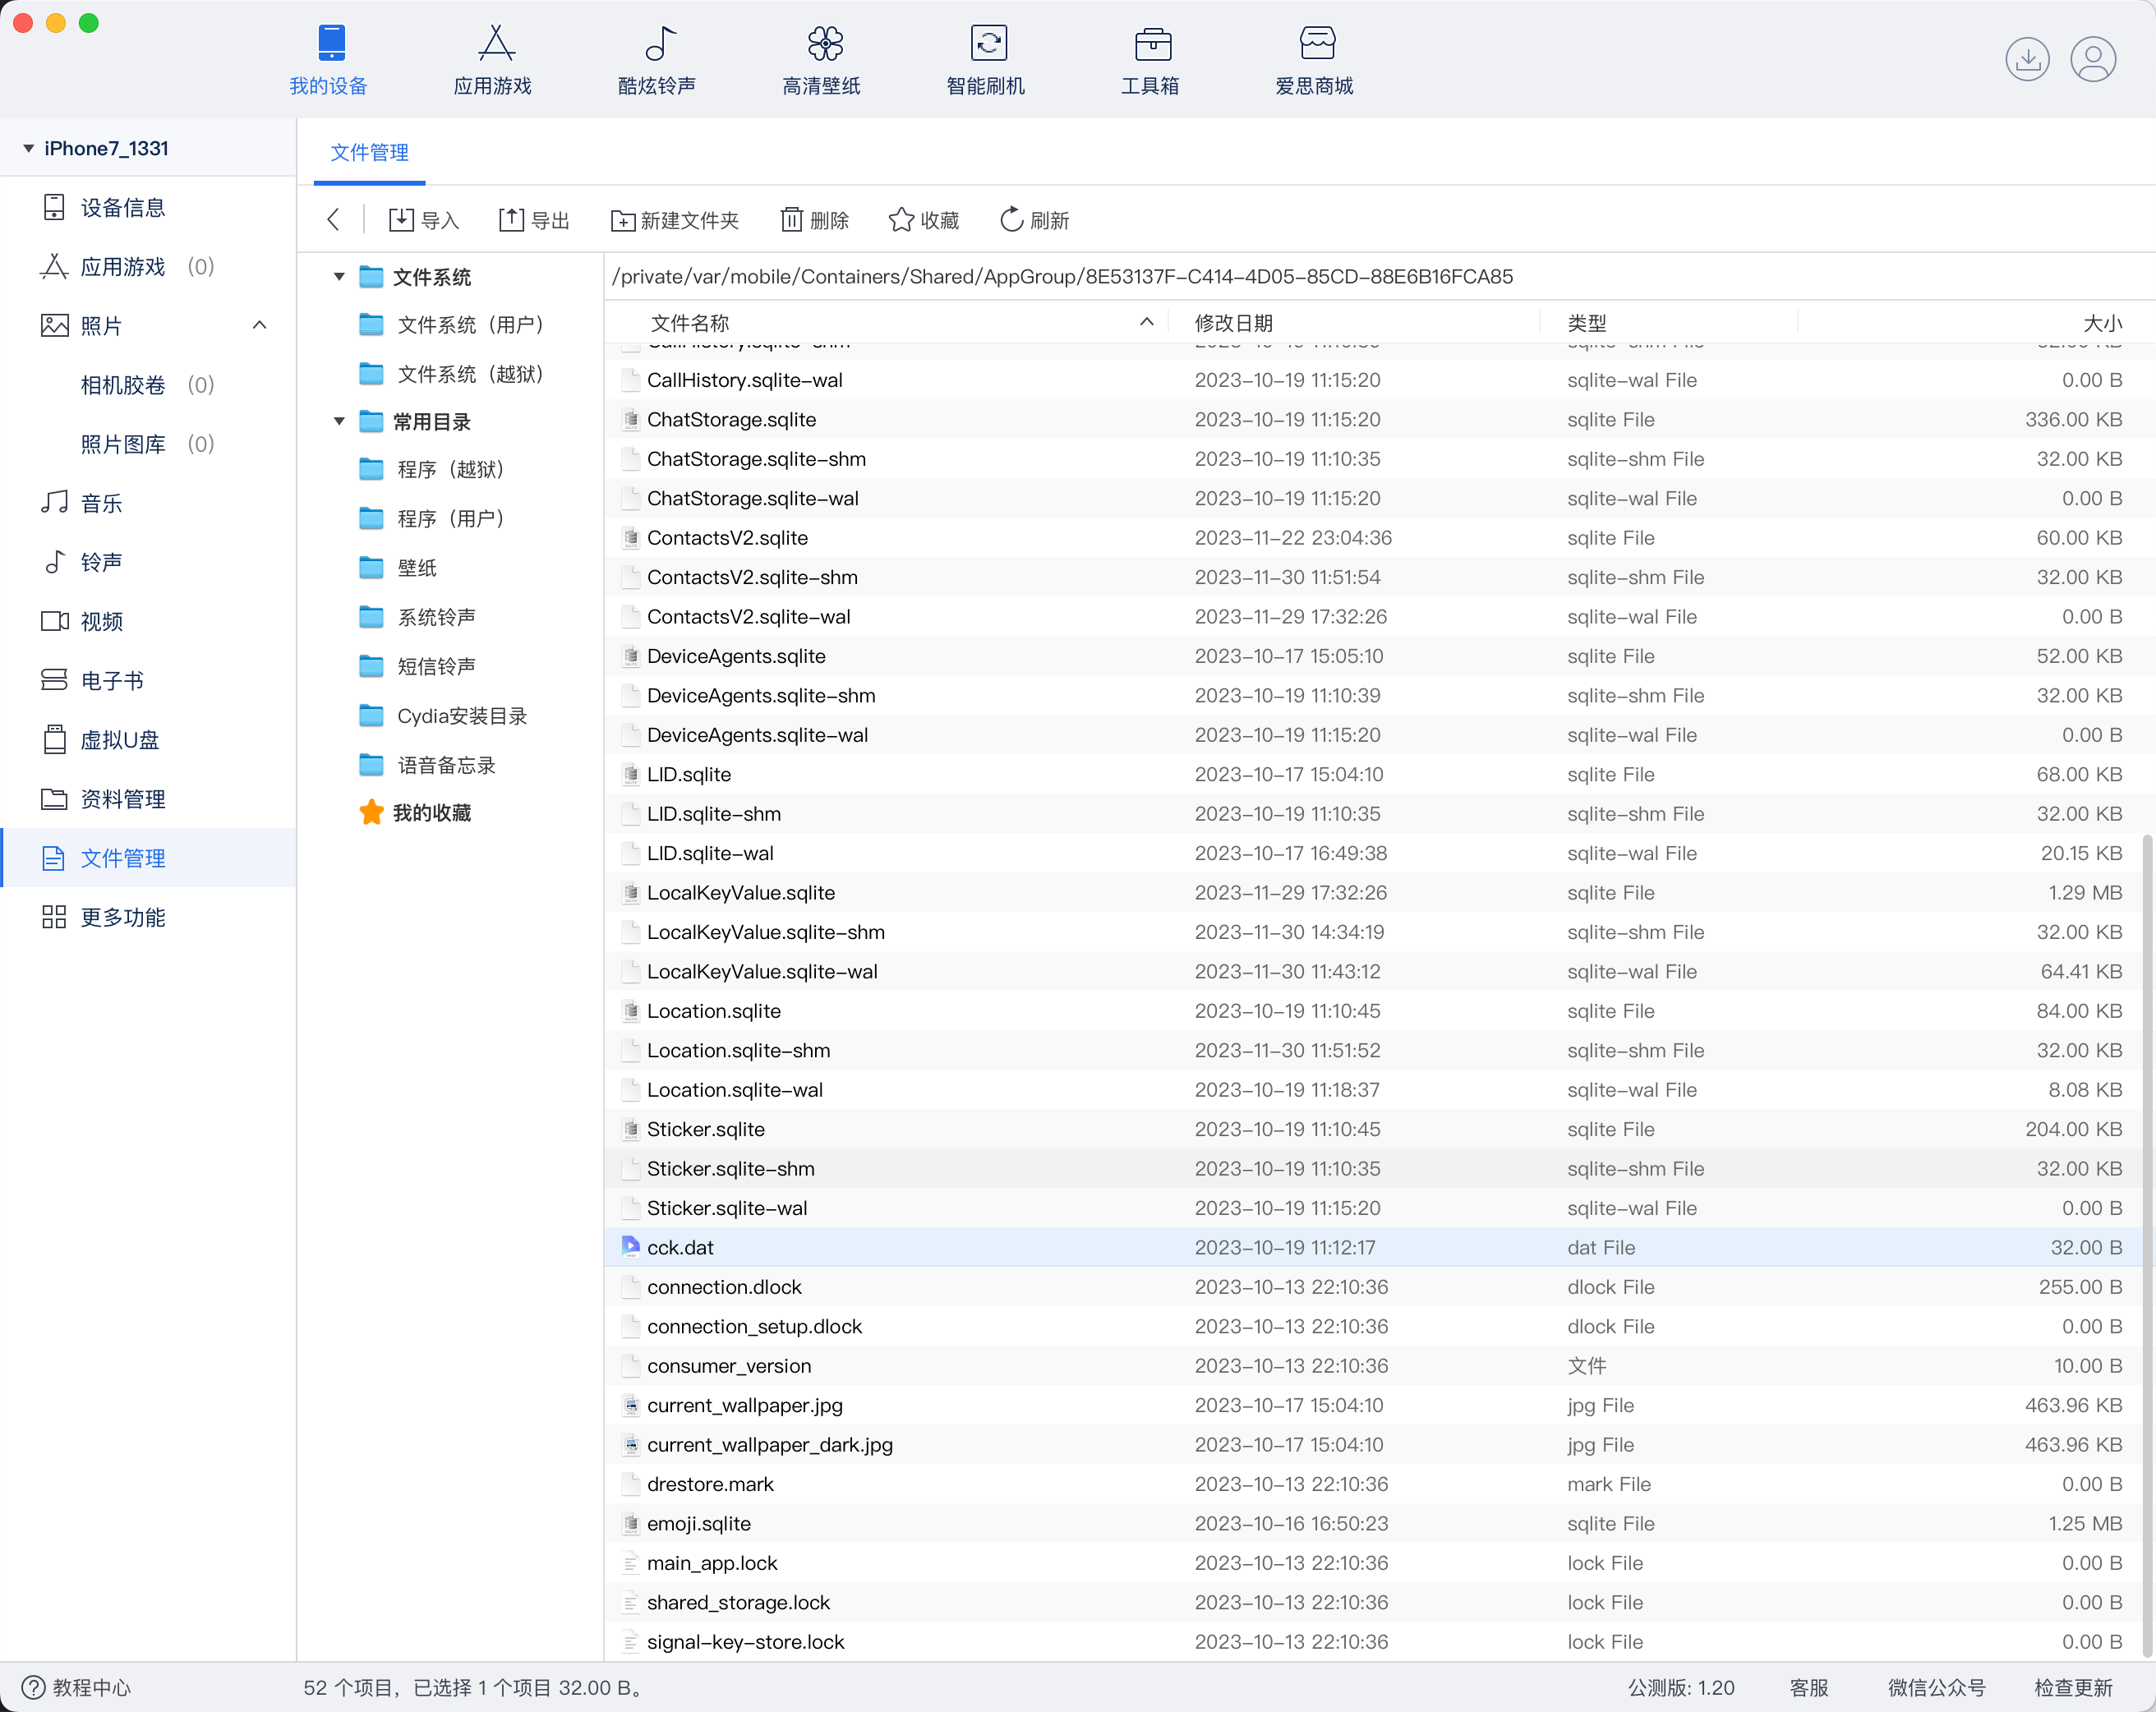Click the 导入 import button

coord(424,220)
